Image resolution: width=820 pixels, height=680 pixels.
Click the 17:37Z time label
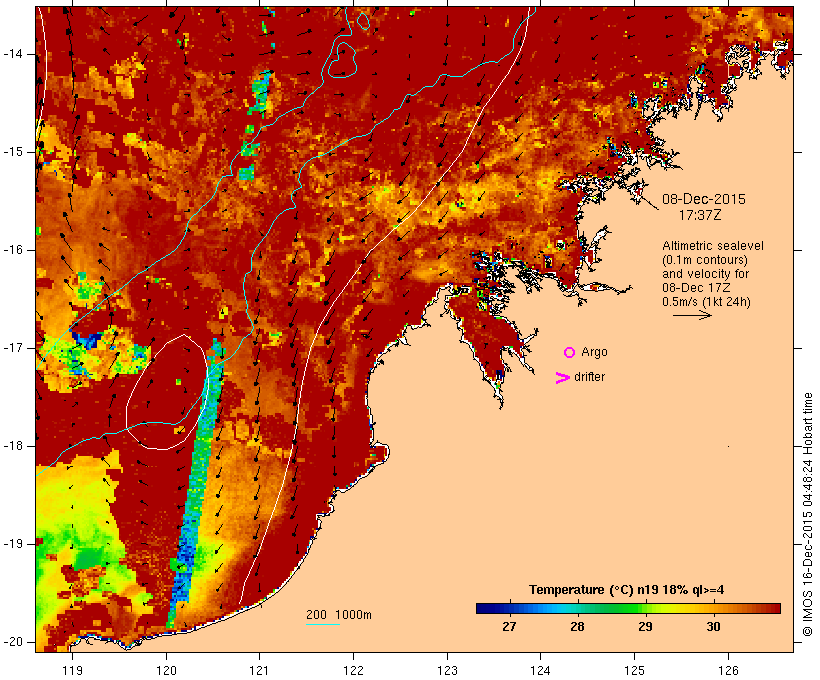tap(700, 215)
